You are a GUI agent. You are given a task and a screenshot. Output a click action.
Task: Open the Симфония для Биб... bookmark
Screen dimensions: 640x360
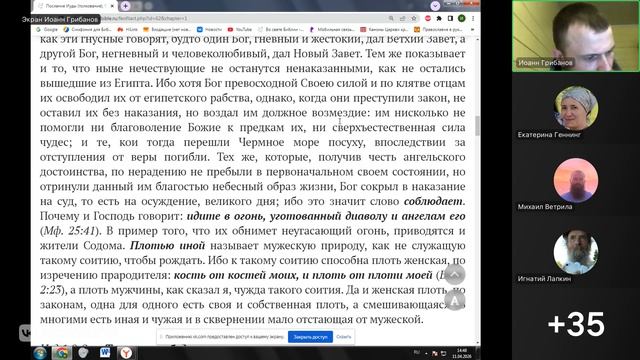(87, 29)
